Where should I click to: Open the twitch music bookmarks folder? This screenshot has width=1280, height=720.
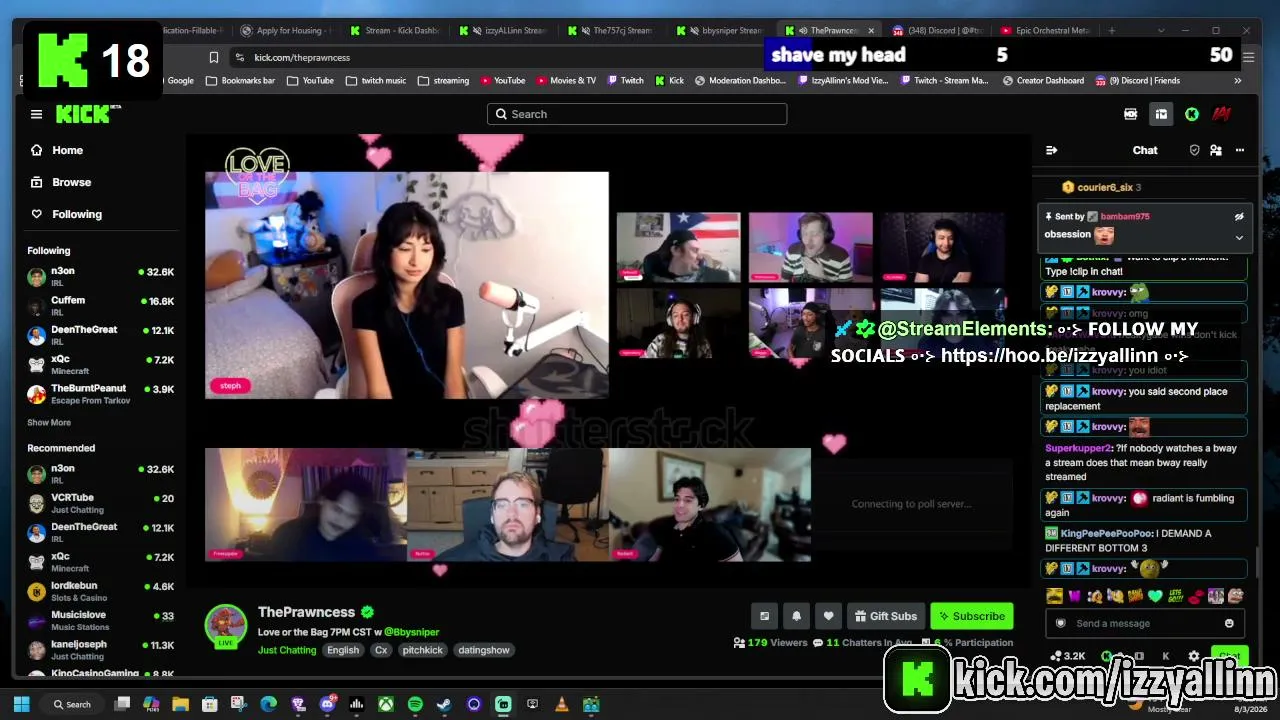[376, 80]
